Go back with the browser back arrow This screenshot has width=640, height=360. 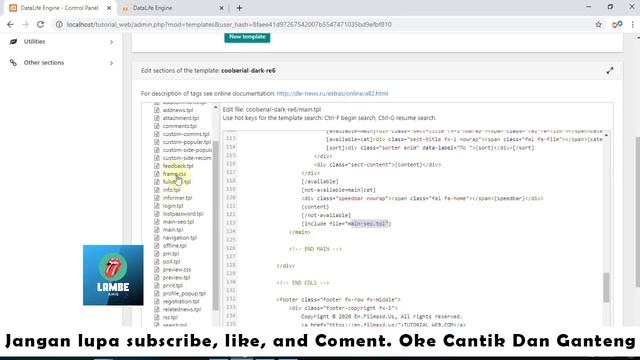point(10,24)
